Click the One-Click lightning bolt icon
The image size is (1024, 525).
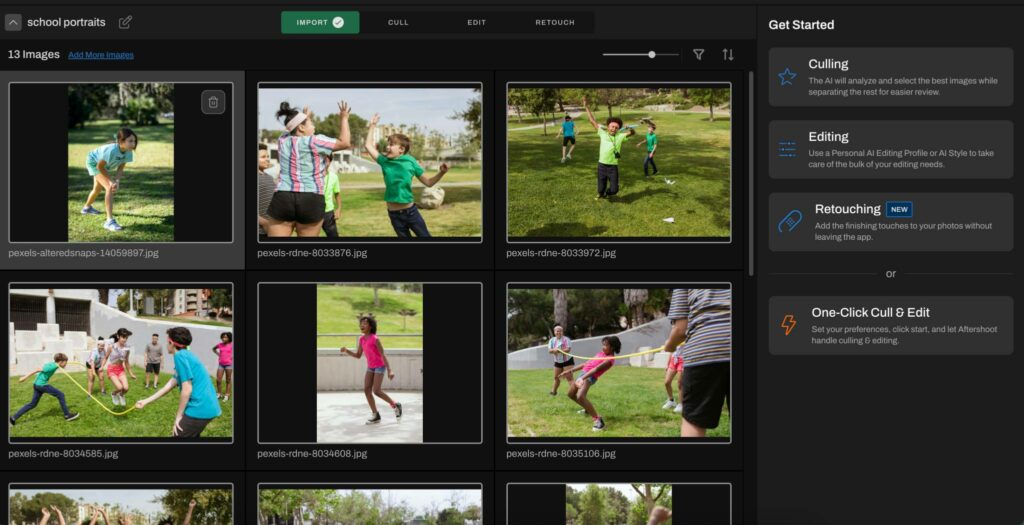pos(788,325)
